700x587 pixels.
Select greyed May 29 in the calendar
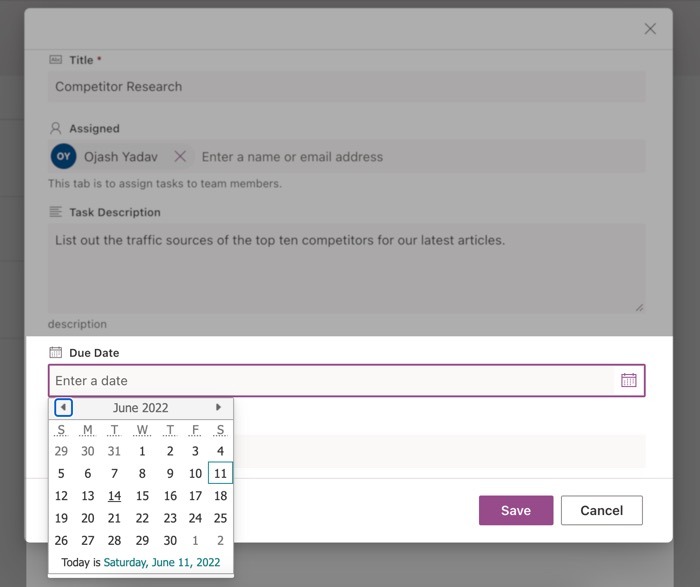click(61, 451)
